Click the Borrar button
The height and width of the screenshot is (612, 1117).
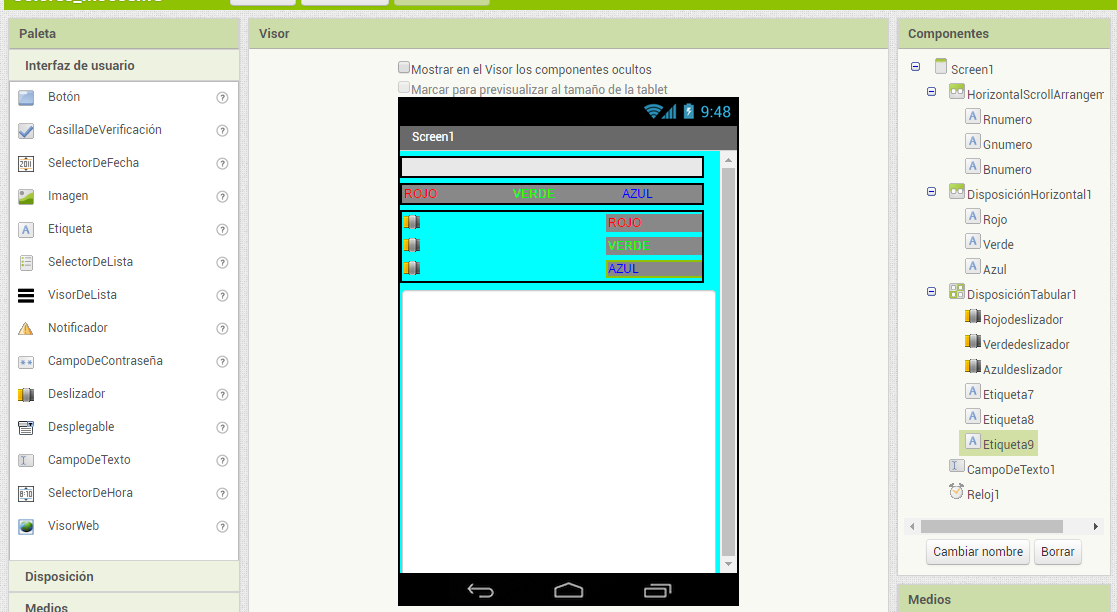pyautogui.click(x=1057, y=551)
